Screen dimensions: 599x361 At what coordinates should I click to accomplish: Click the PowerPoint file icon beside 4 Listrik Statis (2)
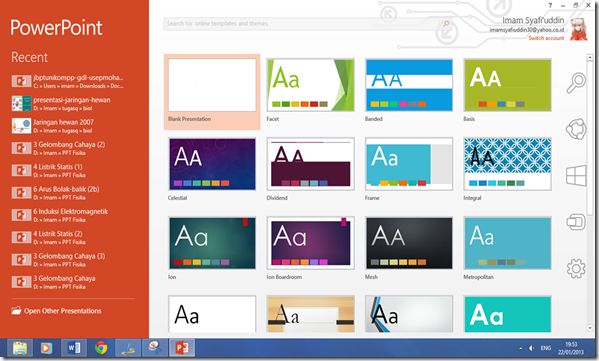pos(21,237)
